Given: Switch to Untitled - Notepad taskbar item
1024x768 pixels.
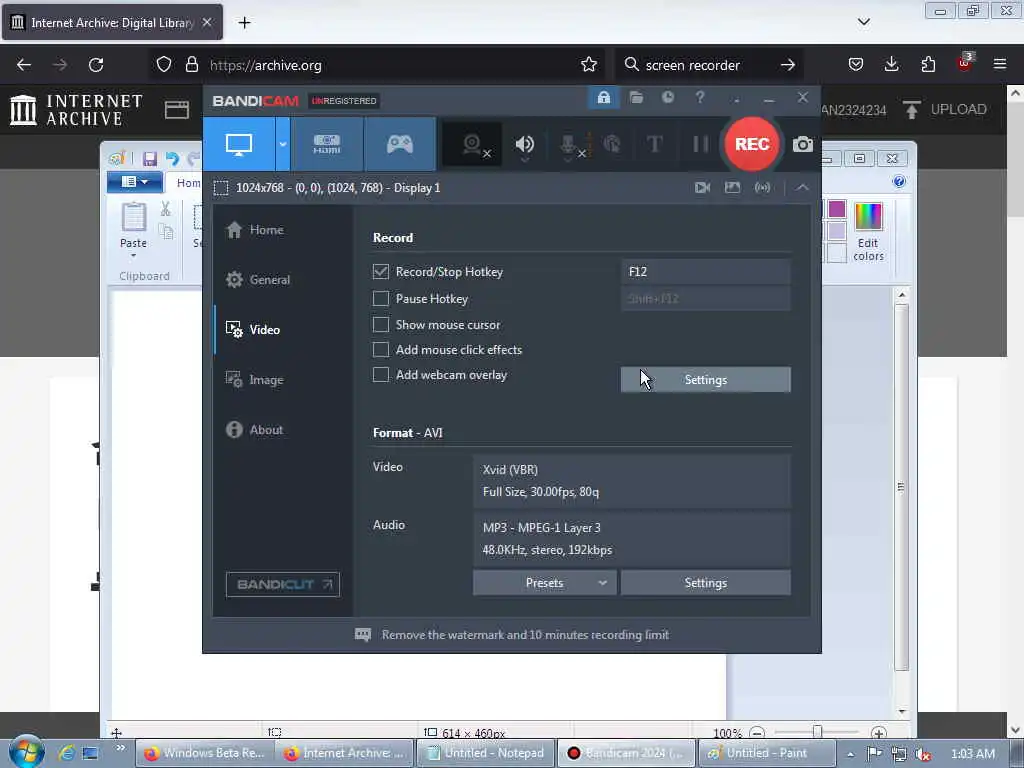Looking at the screenshot, I should 485,753.
